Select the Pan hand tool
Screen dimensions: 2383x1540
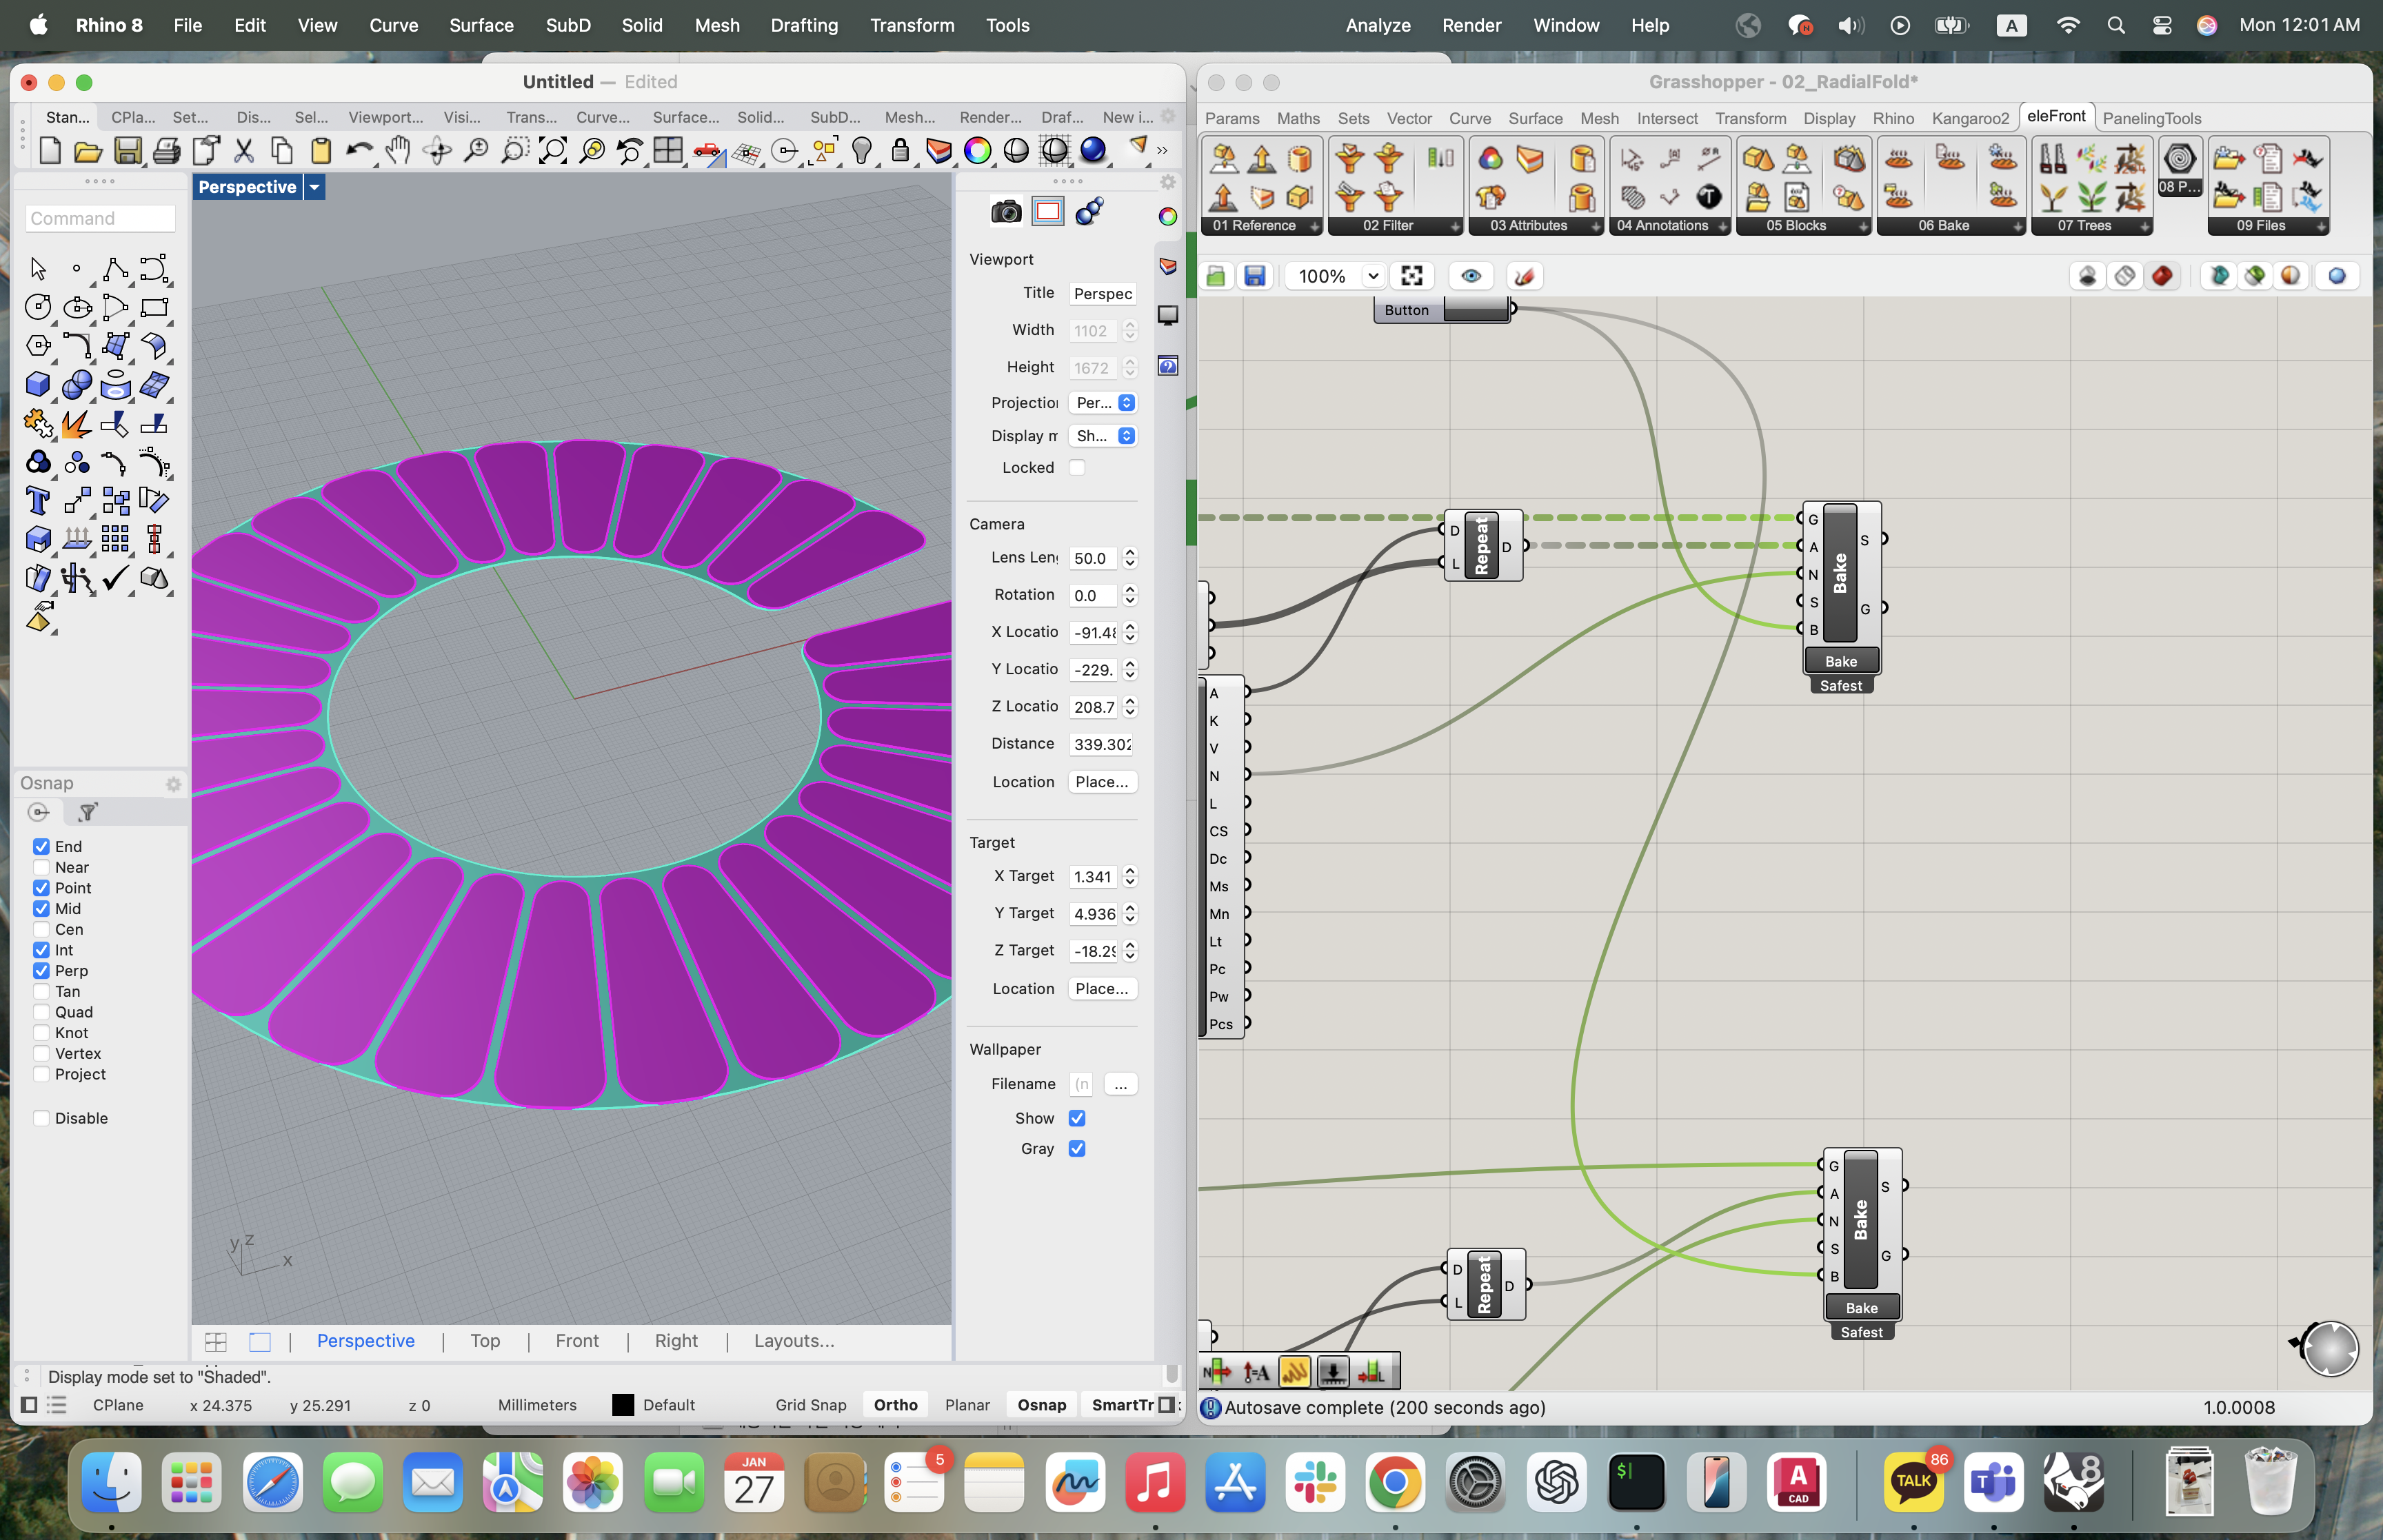click(398, 151)
